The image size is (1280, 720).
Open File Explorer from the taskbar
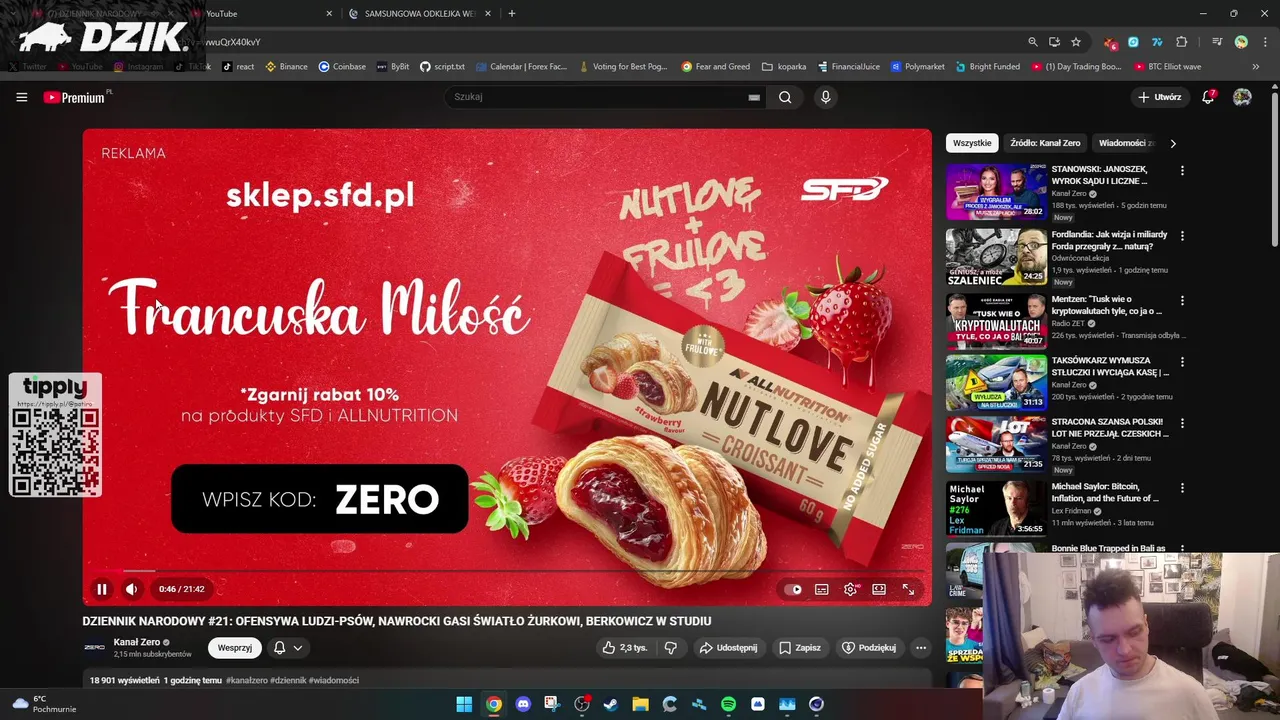click(640, 704)
